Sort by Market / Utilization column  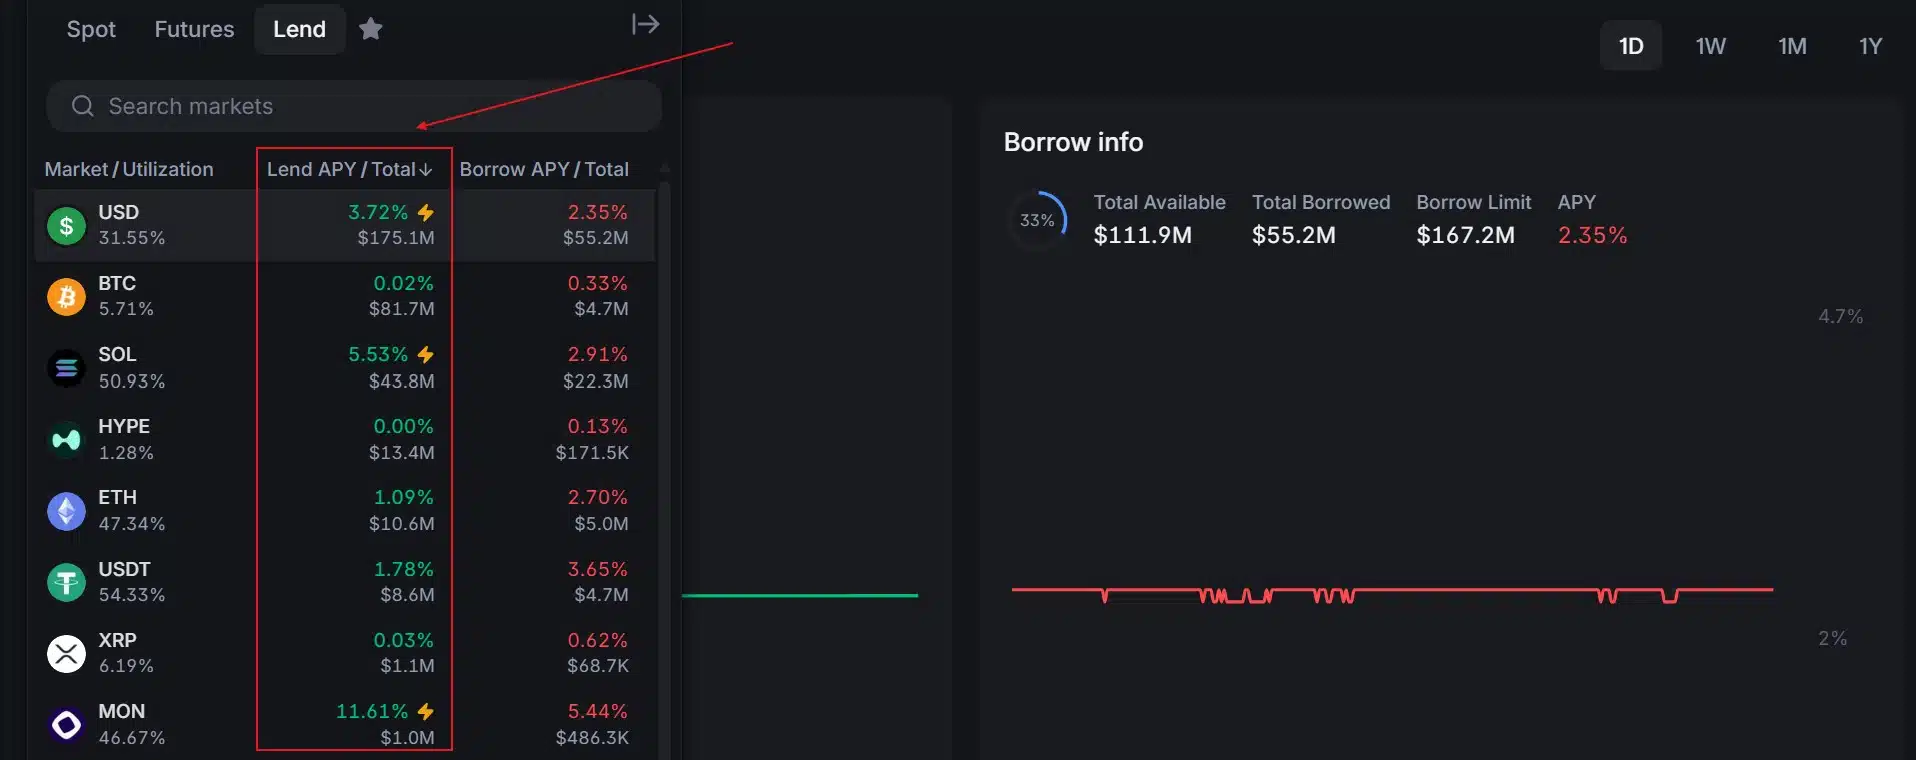(129, 169)
